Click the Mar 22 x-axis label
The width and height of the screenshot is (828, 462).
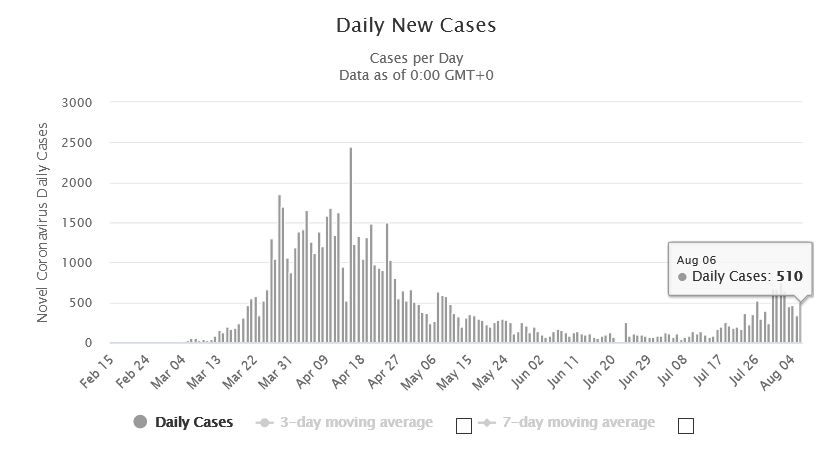240,372
